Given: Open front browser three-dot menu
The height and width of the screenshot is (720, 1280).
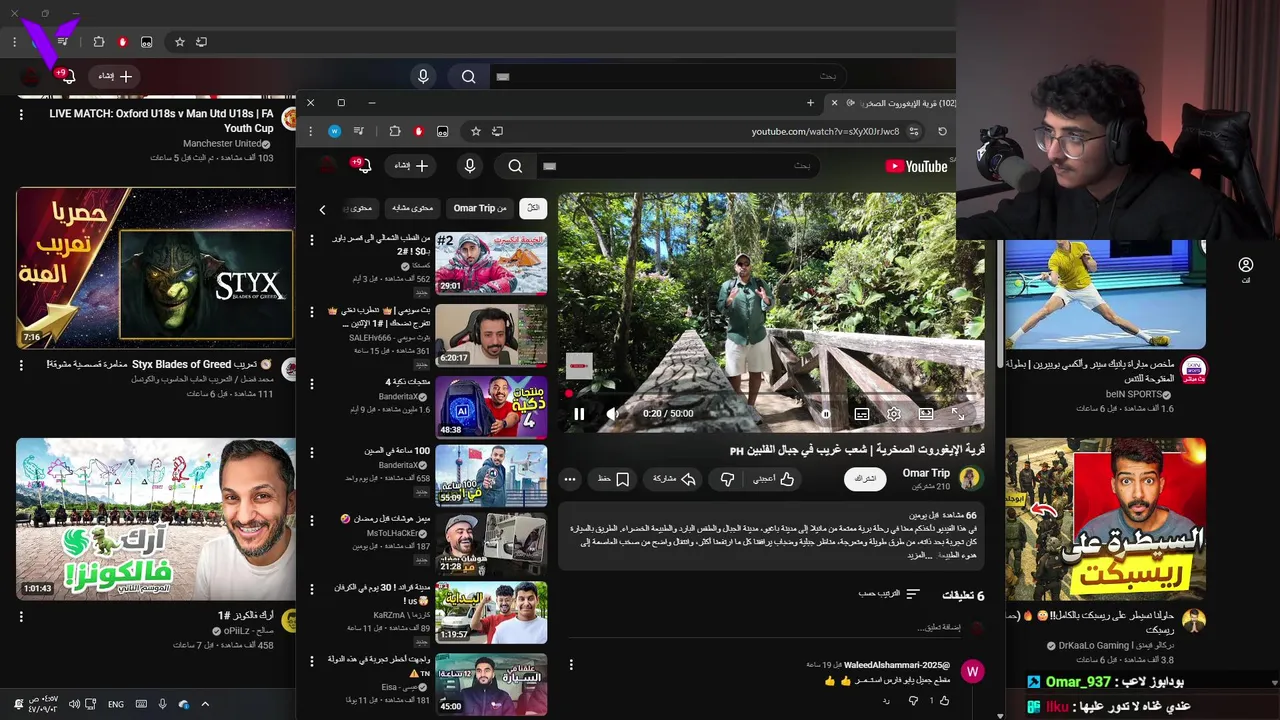Looking at the screenshot, I should (x=310, y=131).
